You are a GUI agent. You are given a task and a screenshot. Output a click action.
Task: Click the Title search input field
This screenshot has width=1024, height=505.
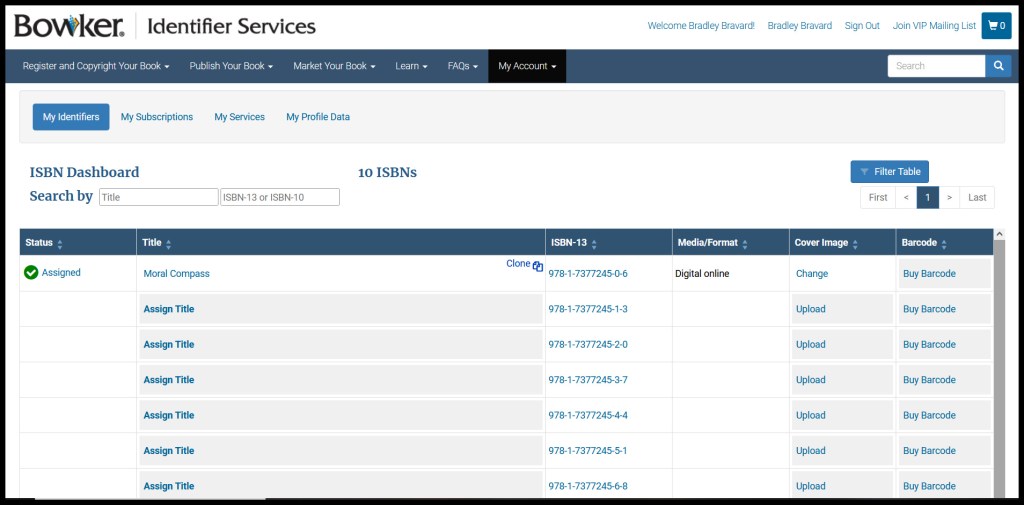tap(158, 197)
